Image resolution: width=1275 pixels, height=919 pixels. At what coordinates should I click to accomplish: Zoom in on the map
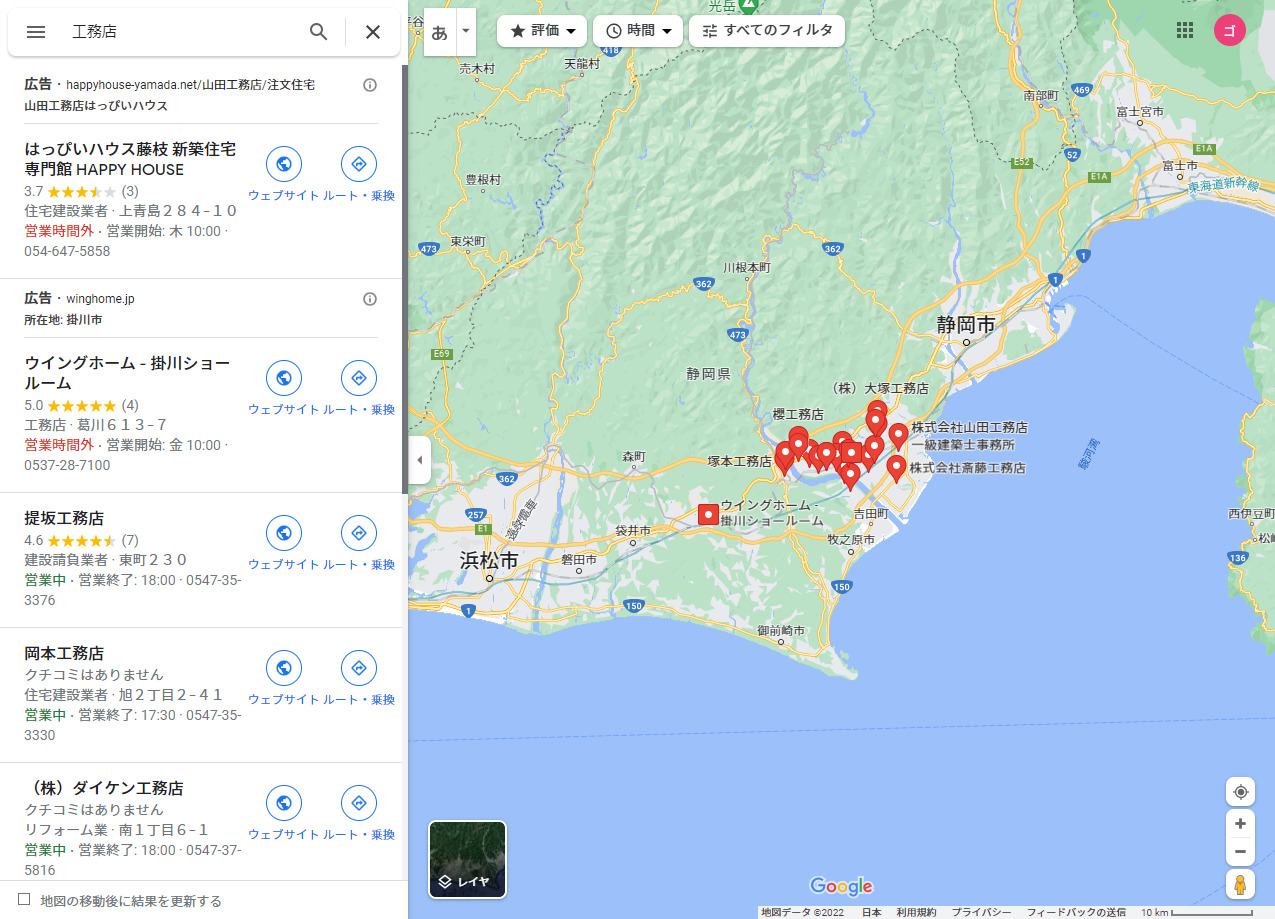(x=1240, y=824)
